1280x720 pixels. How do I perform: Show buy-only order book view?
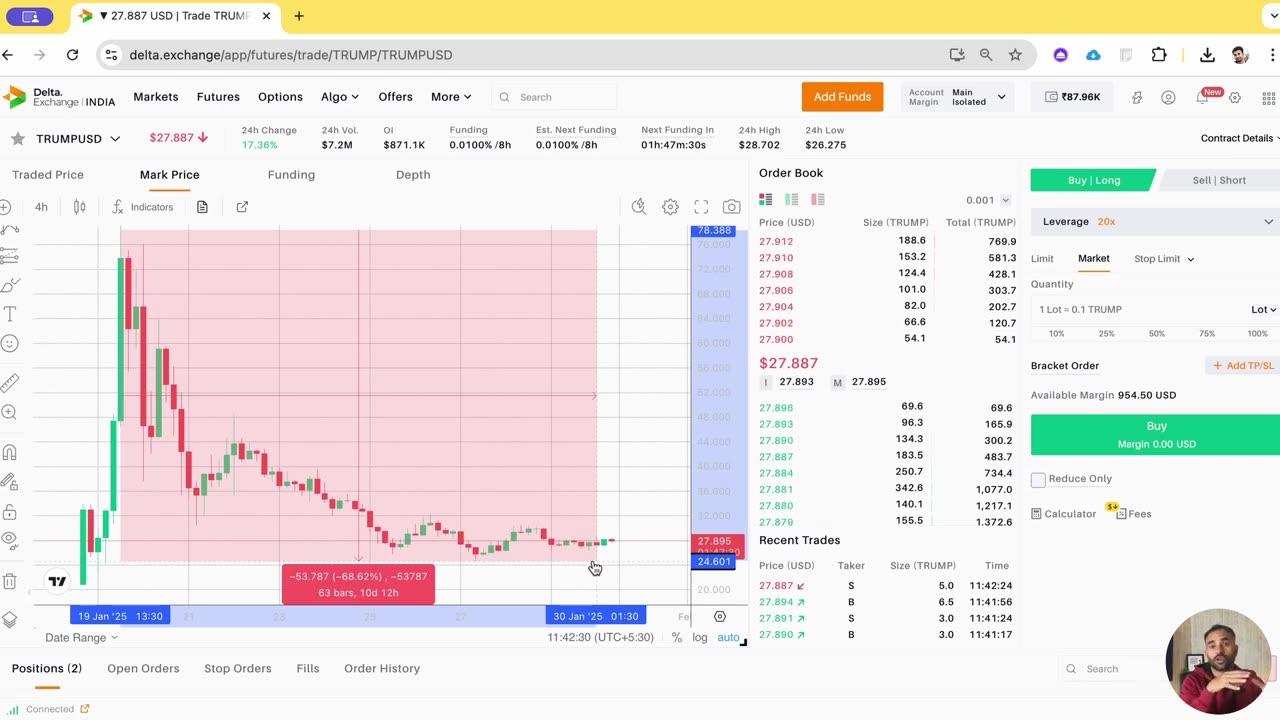click(792, 200)
